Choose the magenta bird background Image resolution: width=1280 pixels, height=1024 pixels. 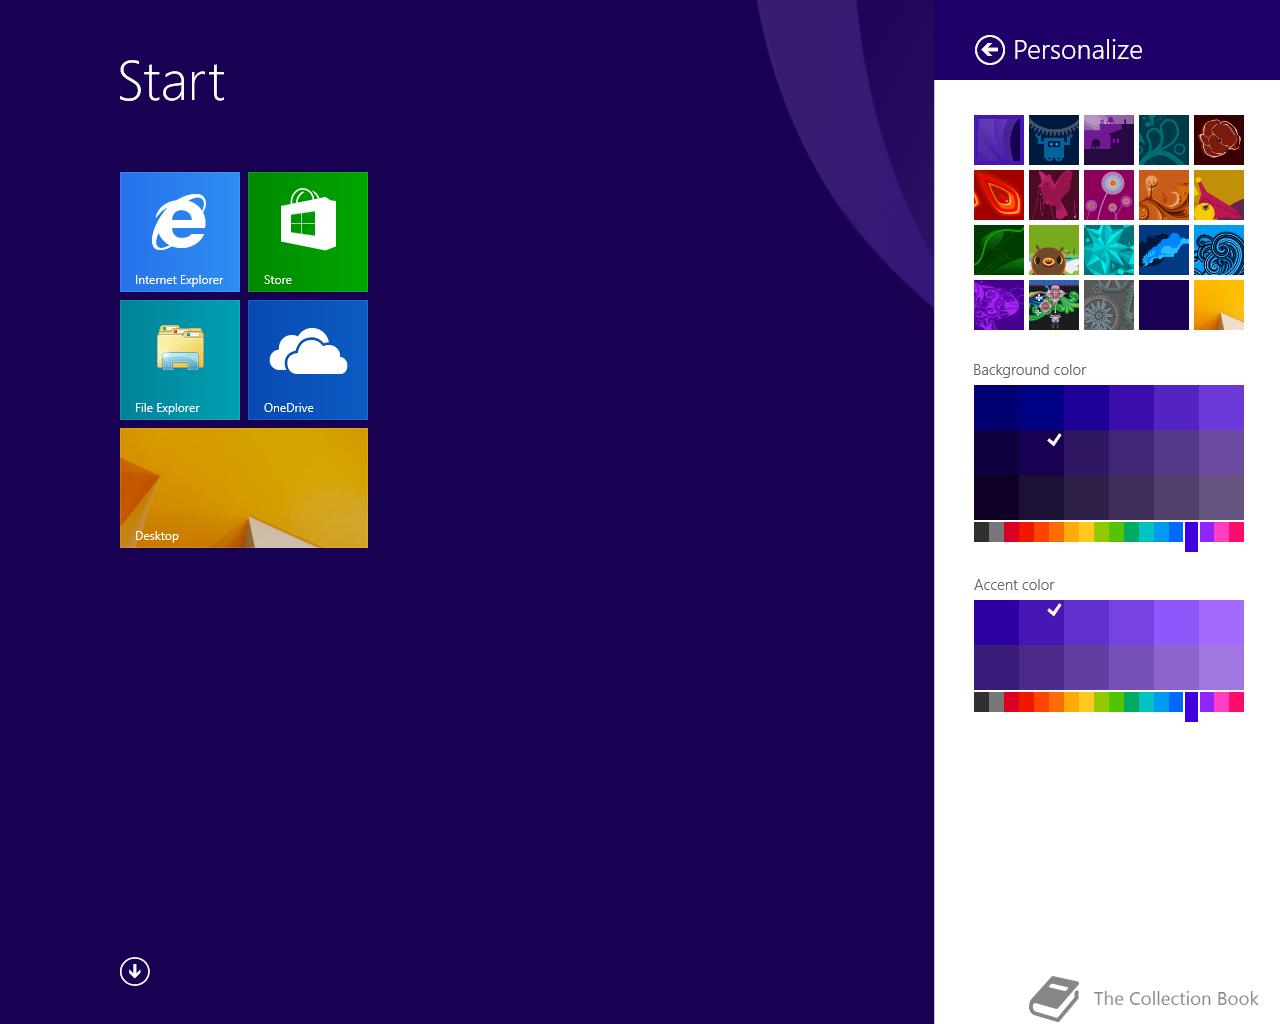click(1054, 195)
